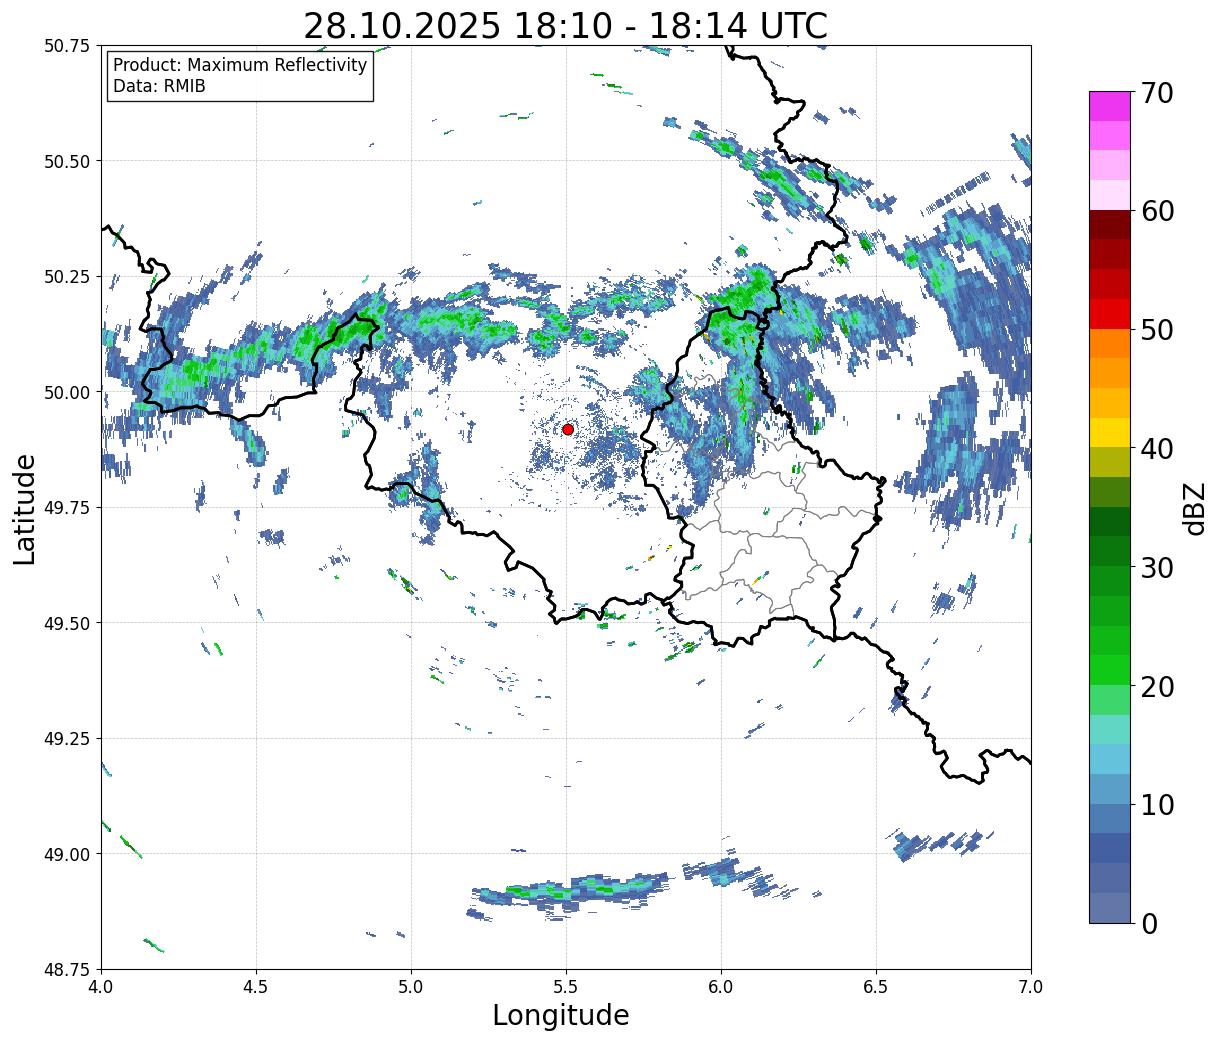Click the latitude tick label 50.50
Screen dimensions: 1219x1040
[67, 161]
